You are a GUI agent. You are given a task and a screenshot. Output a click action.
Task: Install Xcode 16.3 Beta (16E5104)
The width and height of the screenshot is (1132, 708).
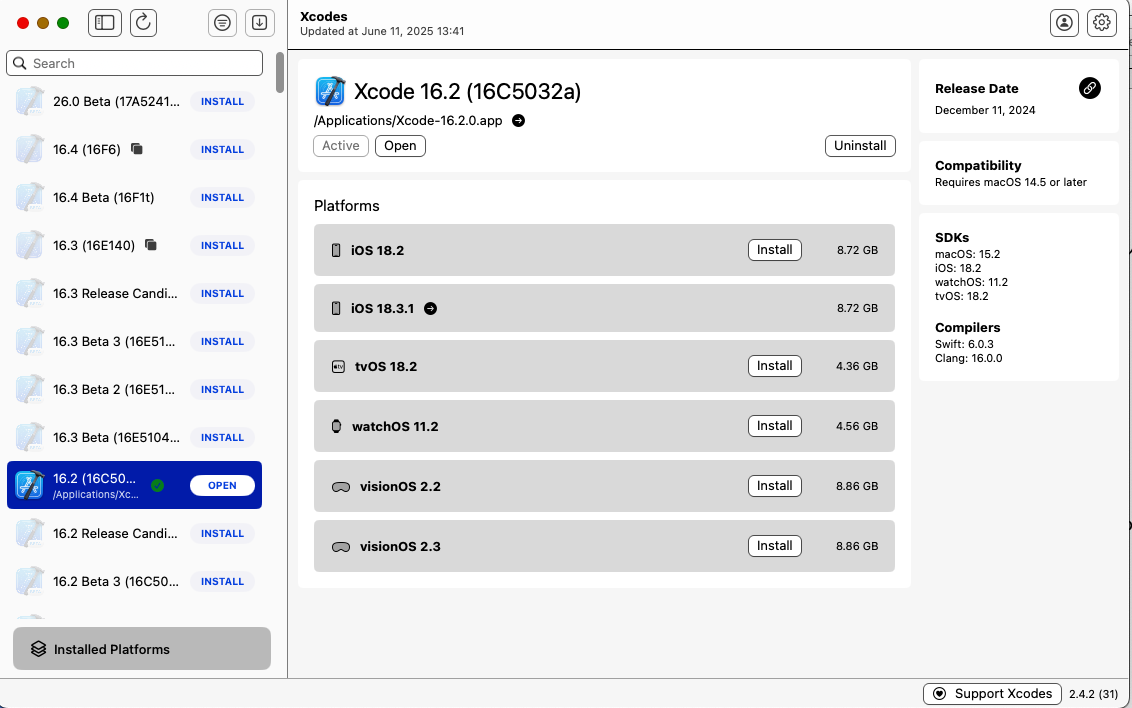222,437
